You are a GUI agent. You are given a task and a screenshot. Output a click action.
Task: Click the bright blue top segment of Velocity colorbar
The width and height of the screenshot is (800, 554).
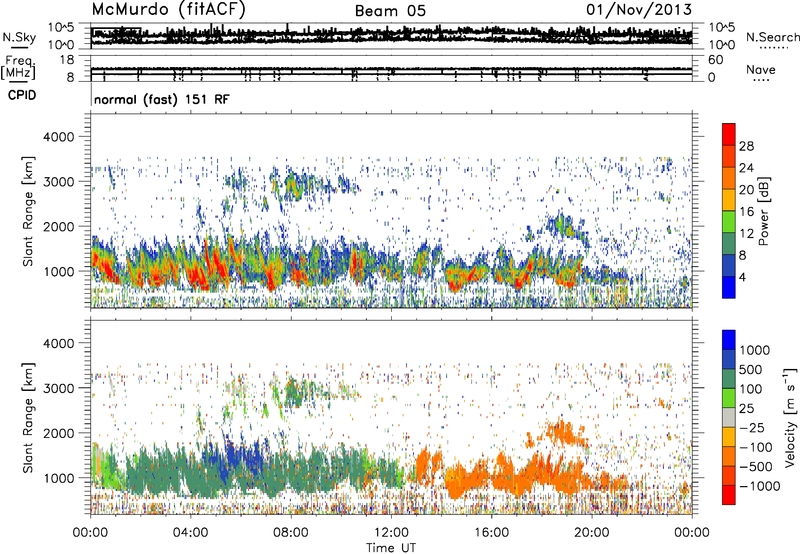(729, 340)
